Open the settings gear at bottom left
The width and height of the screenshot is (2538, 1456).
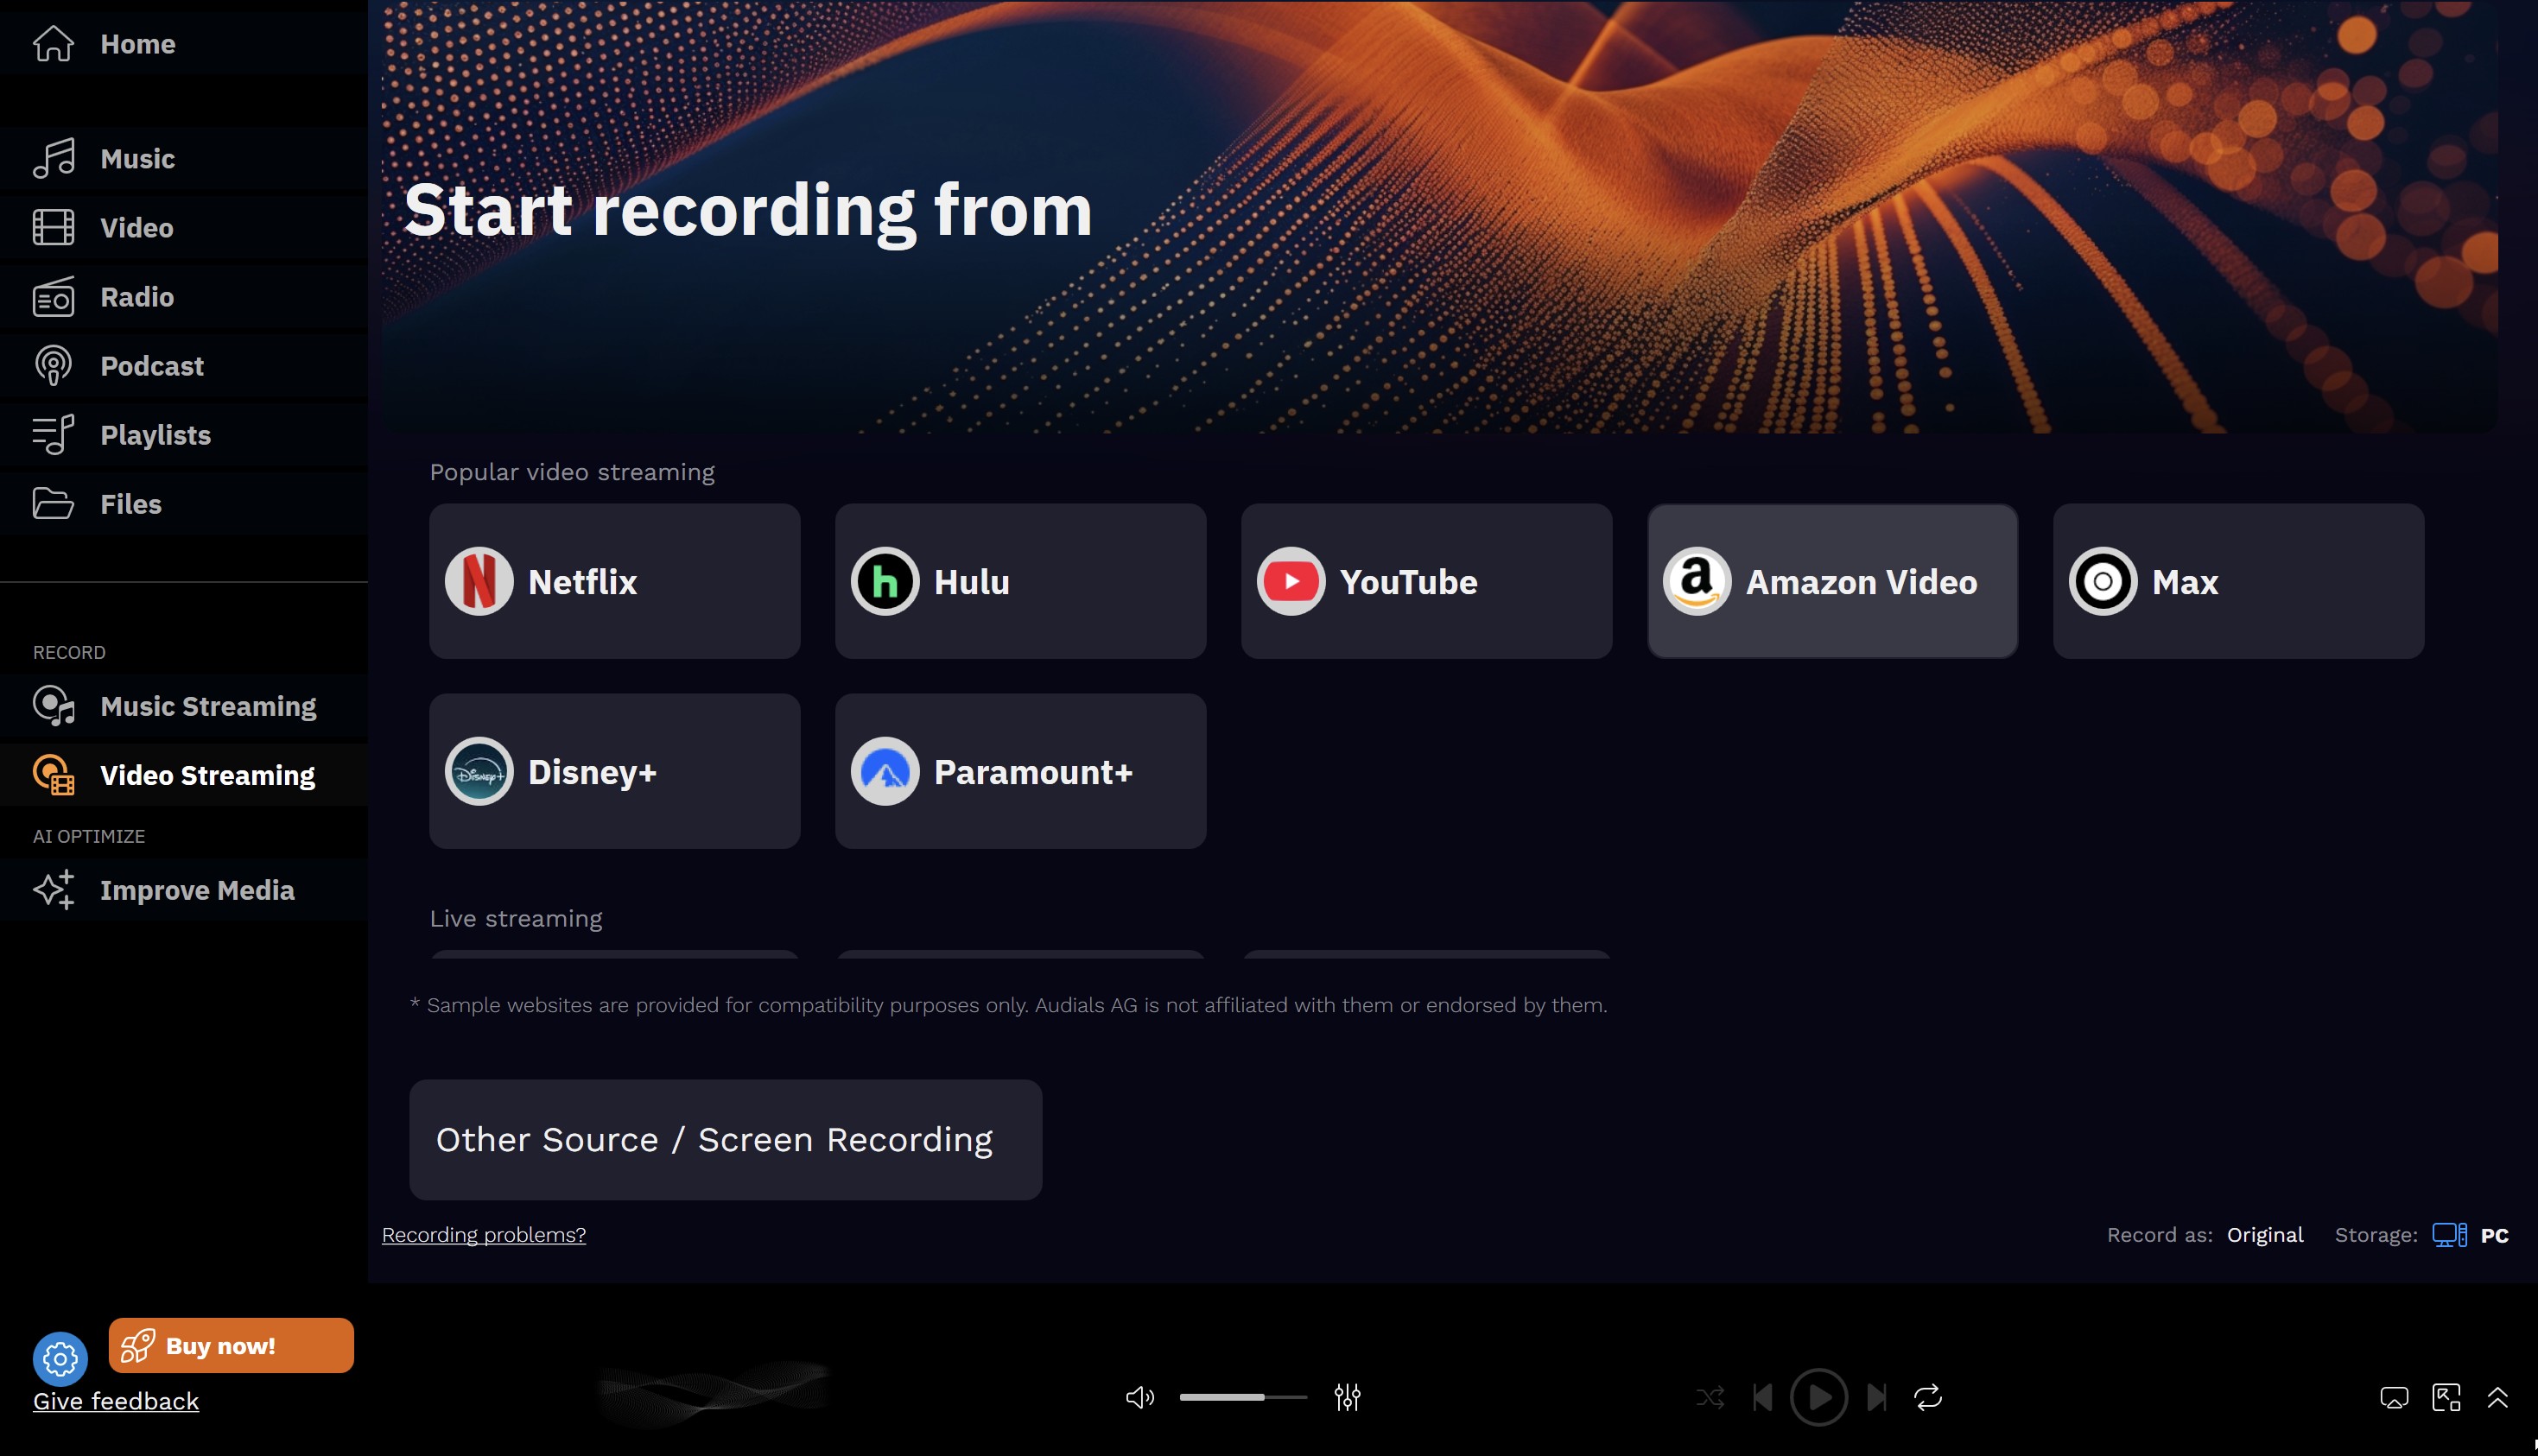point(60,1359)
